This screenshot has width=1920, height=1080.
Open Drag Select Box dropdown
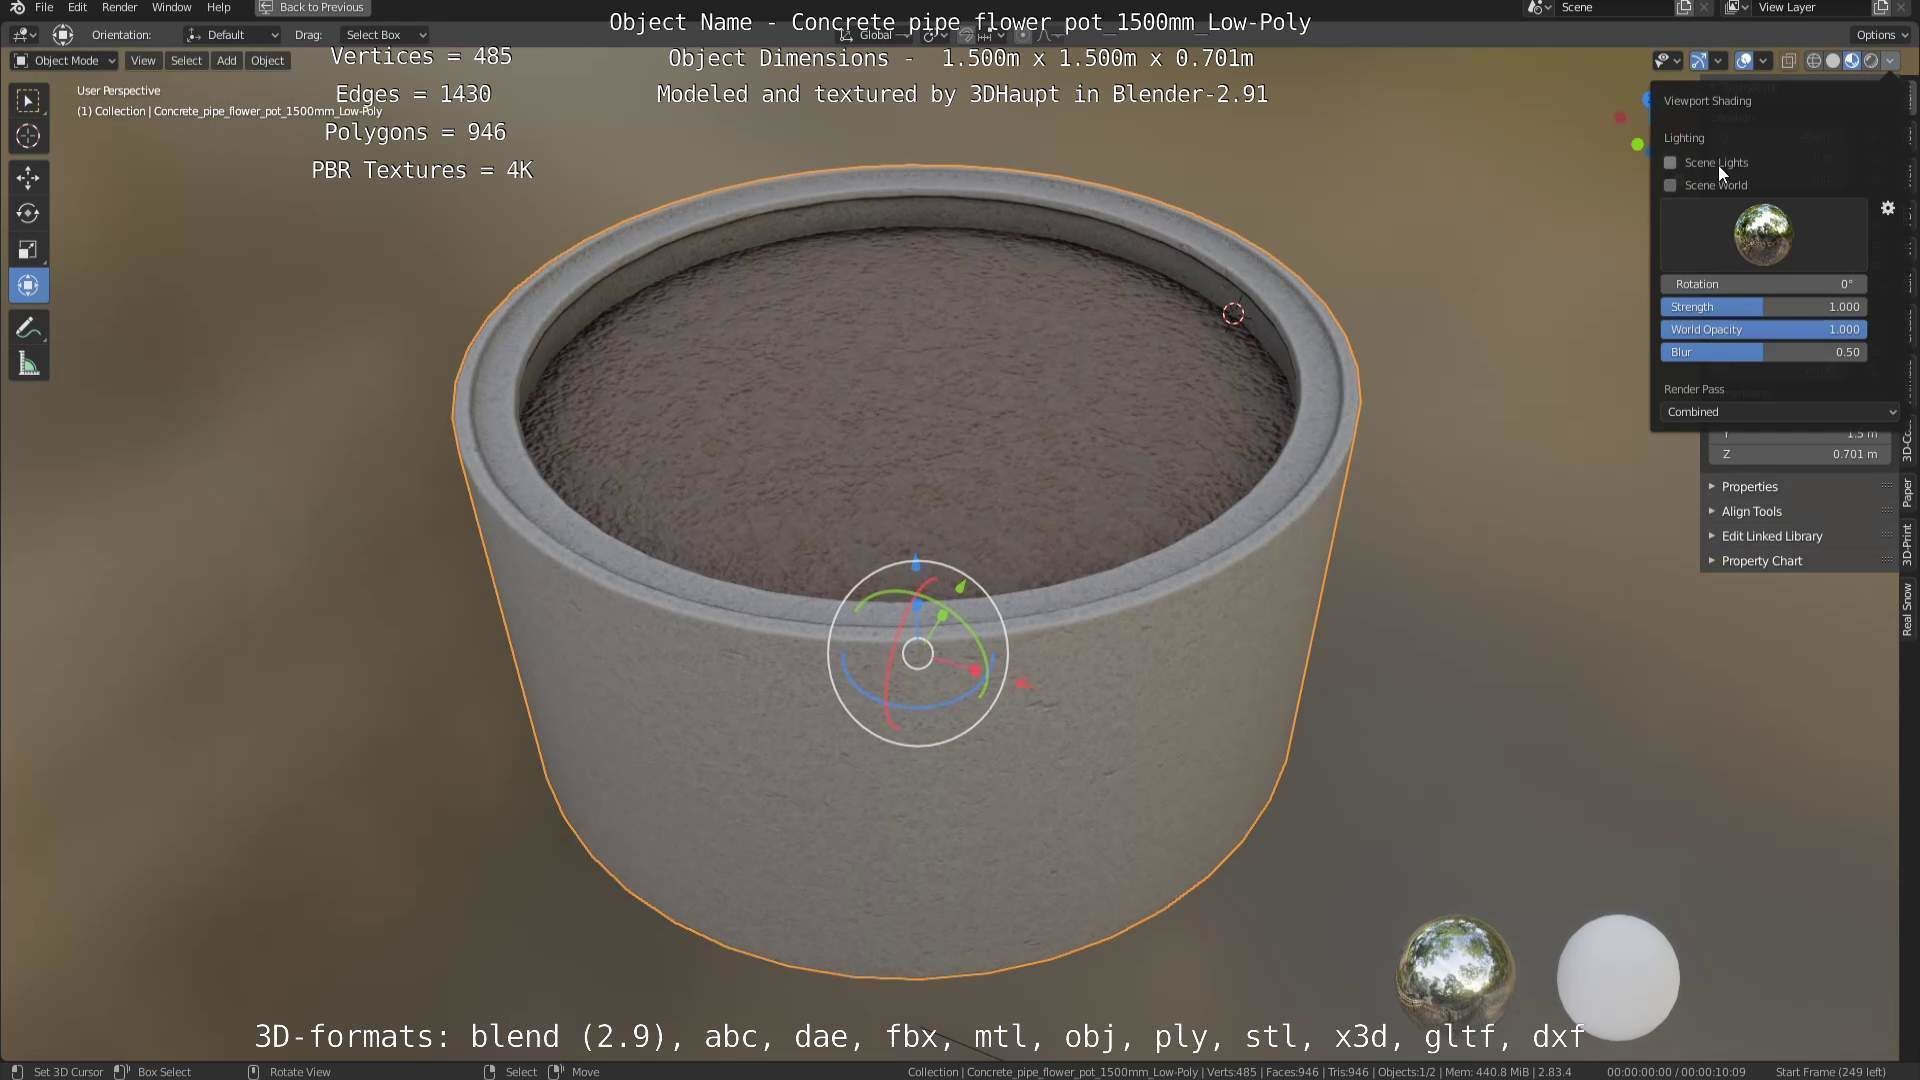(385, 35)
